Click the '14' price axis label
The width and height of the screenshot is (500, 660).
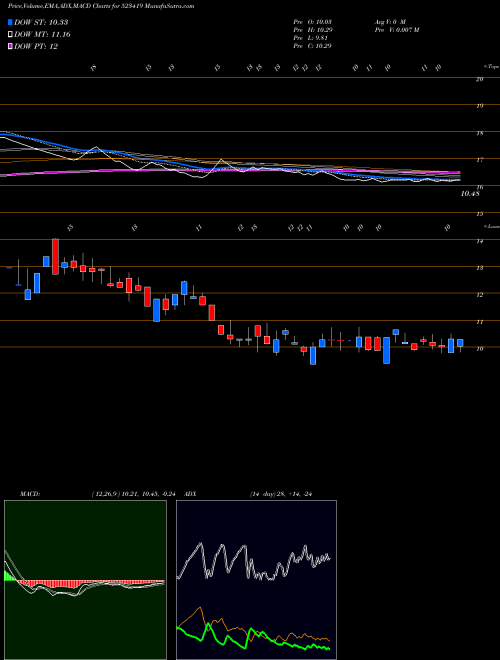479,242
